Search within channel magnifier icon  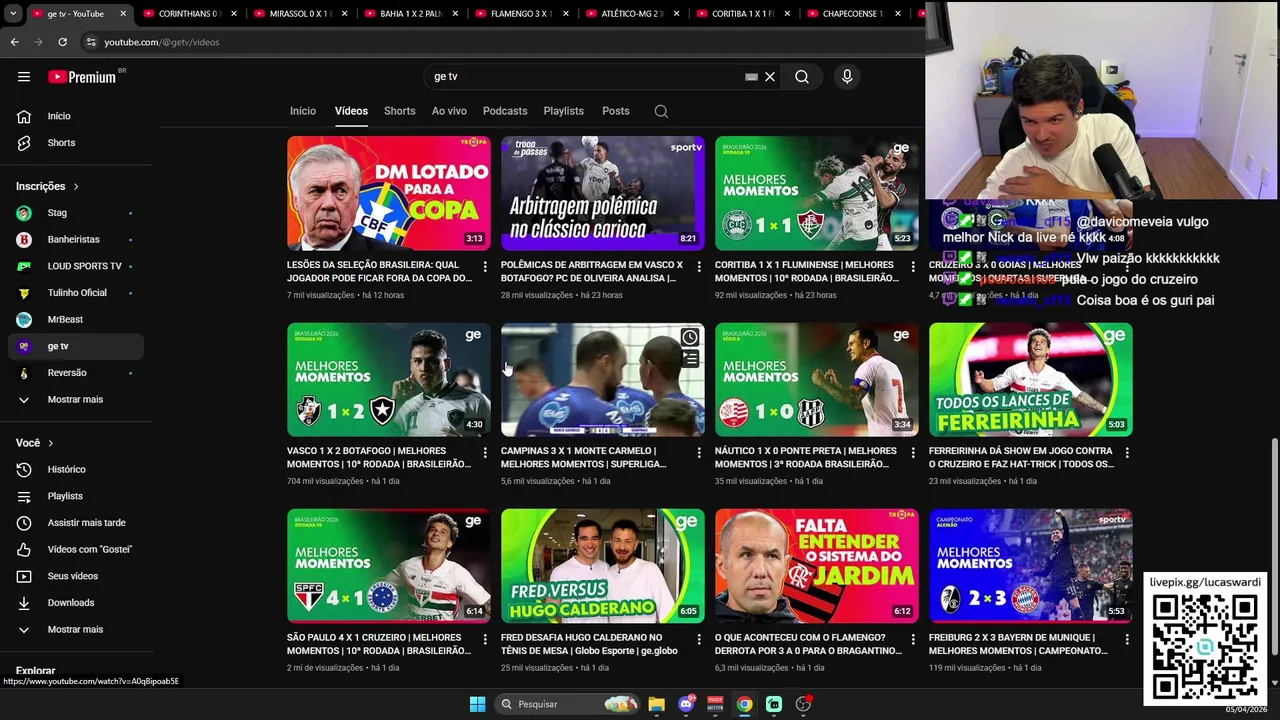(x=661, y=111)
